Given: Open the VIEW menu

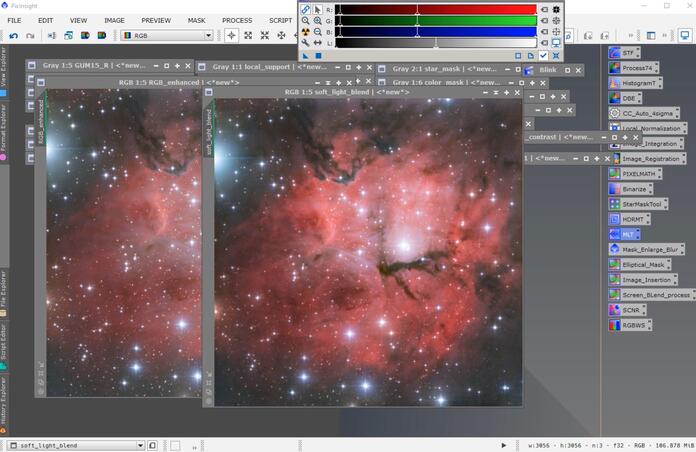Looking at the screenshot, I should [x=78, y=20].
